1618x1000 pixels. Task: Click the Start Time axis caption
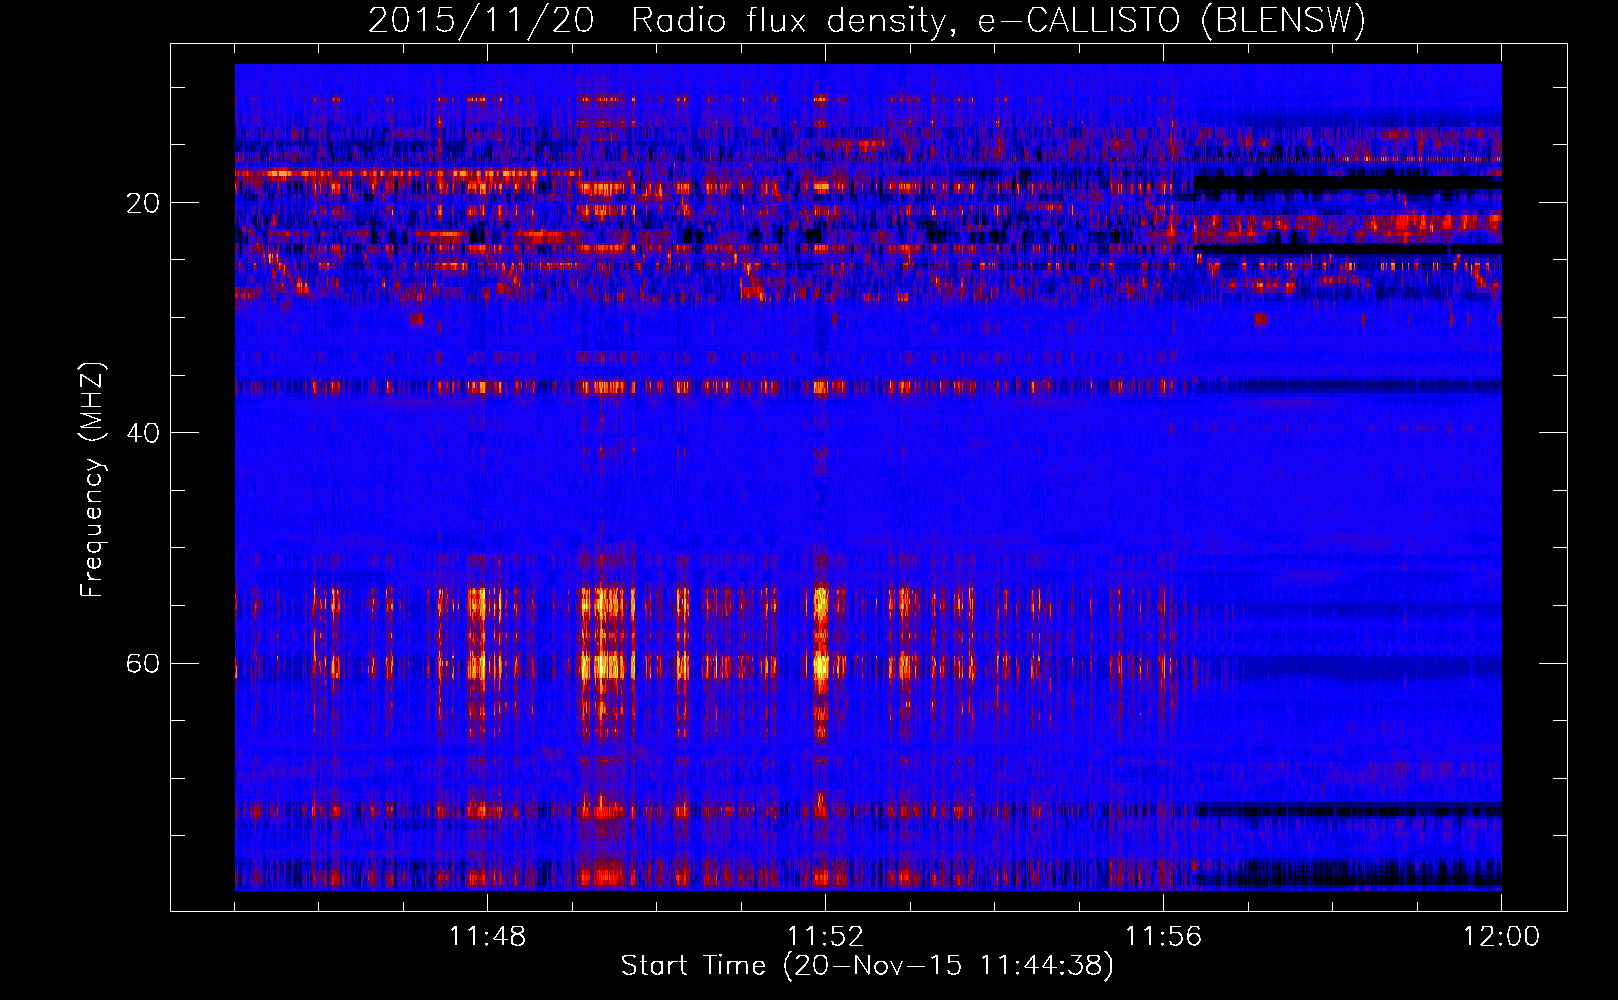pyautogui.click(x=867, y=966)
